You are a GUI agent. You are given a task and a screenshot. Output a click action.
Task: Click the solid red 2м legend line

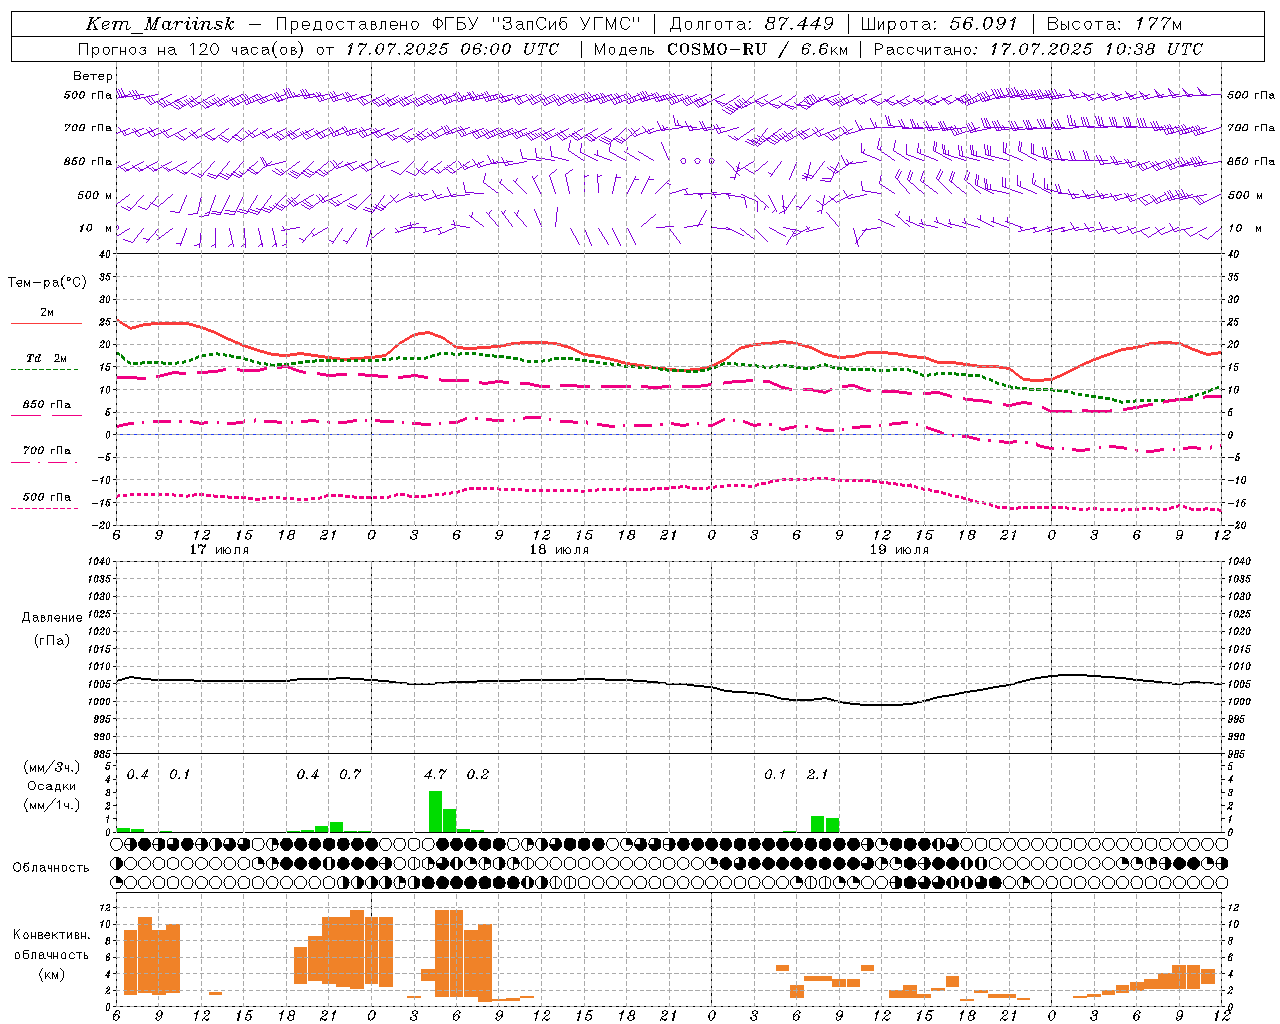point(46,323)
